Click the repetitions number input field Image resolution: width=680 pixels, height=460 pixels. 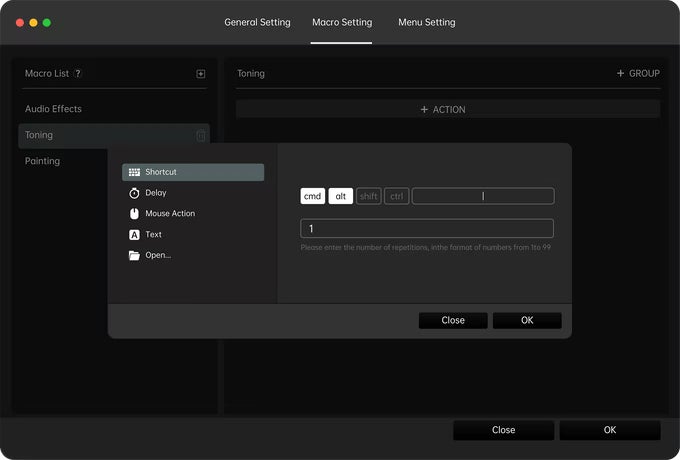[427, 229]
